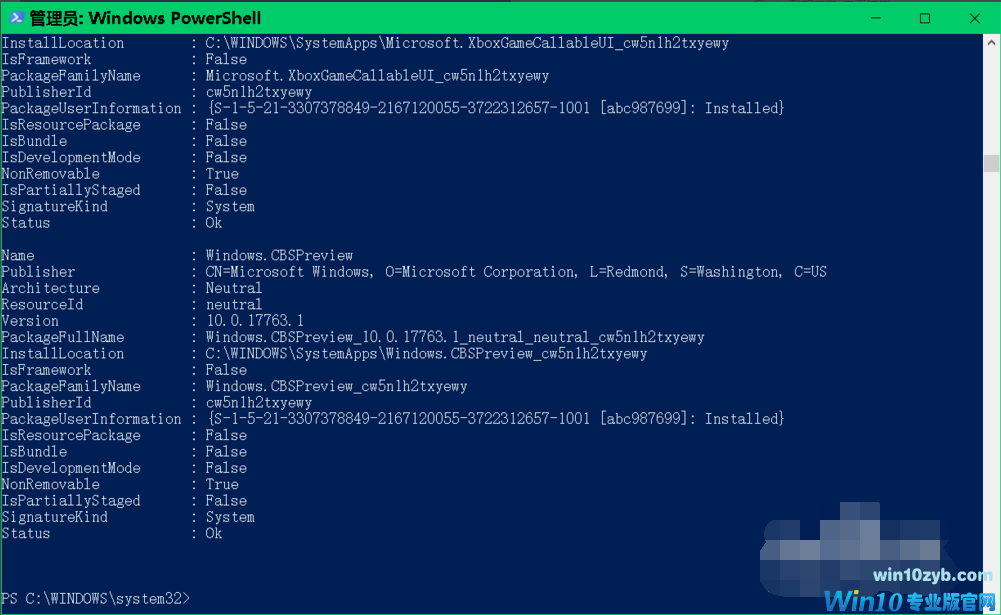
Task: Click the scrollbar track below the thumb
Action: click(991, 400)
